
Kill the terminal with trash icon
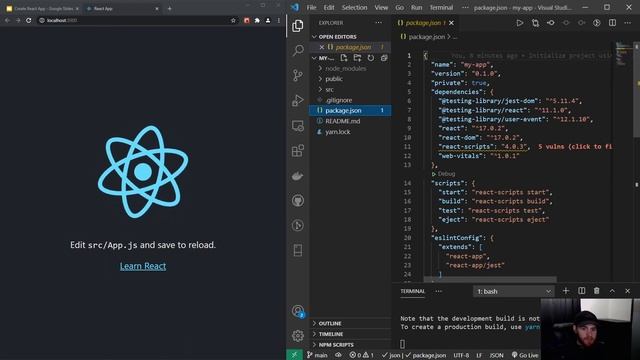pos(597,291)
